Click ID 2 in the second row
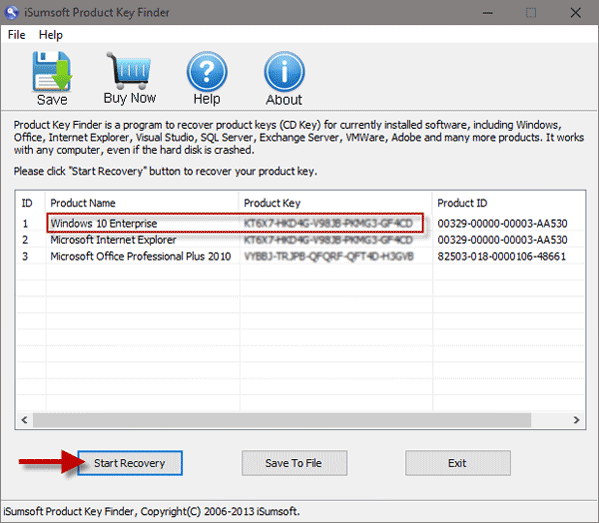 pyautogui.click(x=25, y=240)
